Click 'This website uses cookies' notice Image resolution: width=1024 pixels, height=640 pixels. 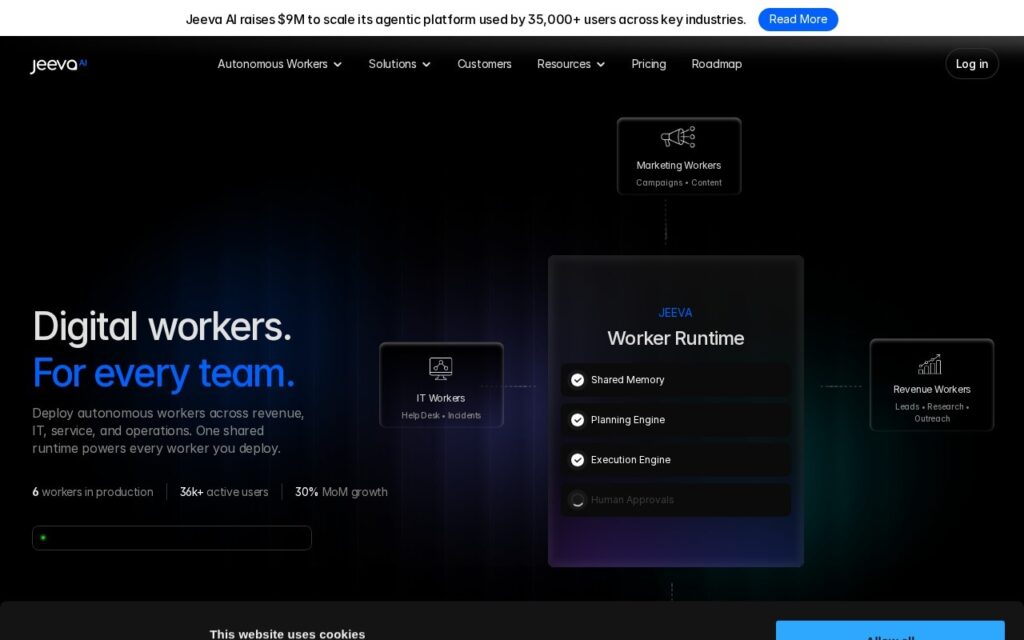click(x=287, y=633)
